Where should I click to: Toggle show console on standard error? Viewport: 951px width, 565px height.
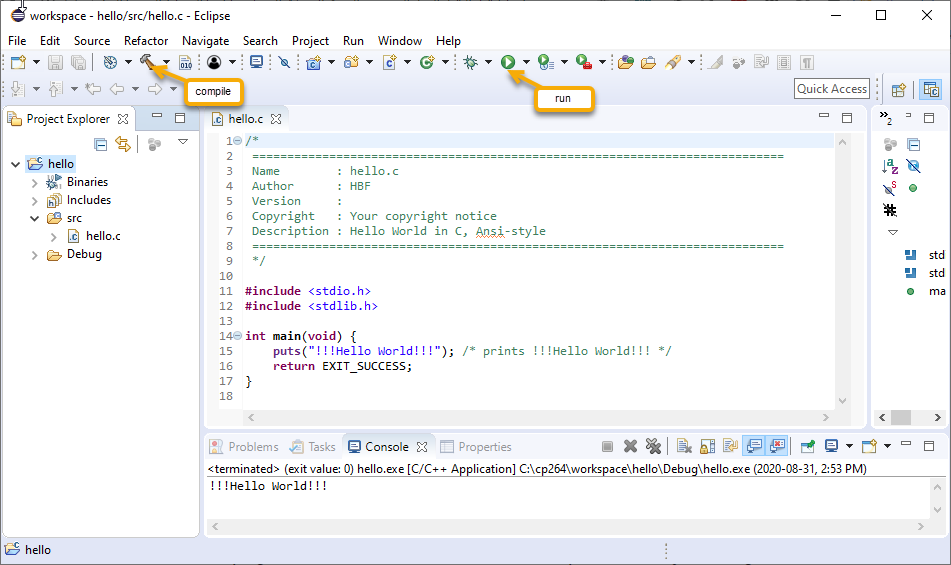tap(778, 446)
